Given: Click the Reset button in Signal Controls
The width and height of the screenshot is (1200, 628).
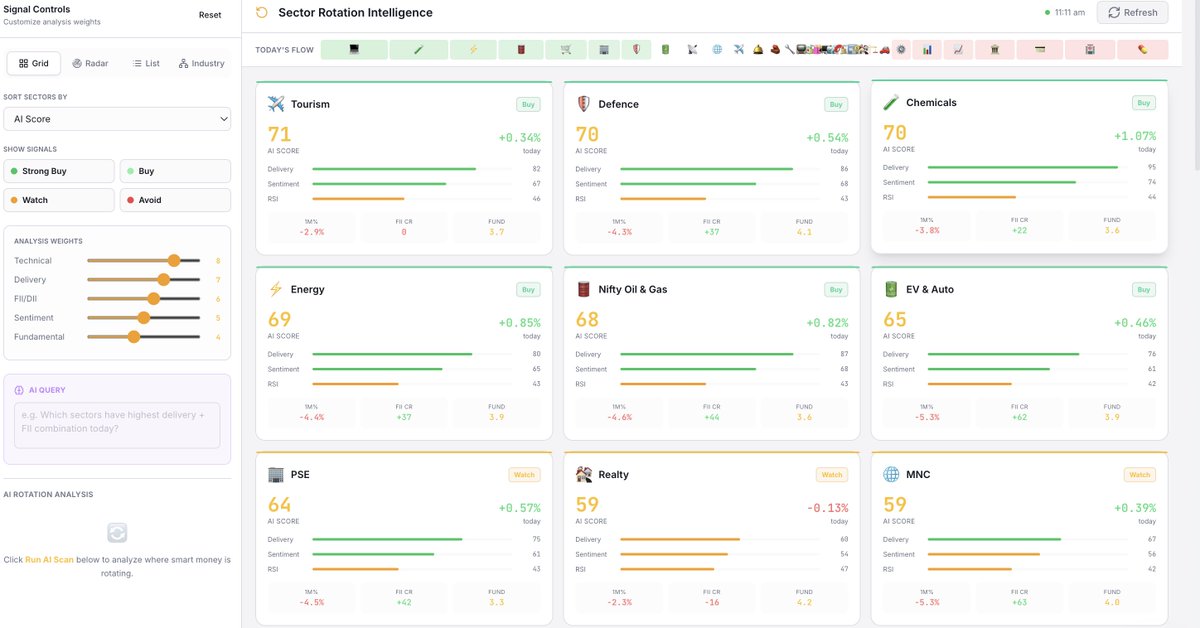Looking at the screenshot, I should point(210,15).
